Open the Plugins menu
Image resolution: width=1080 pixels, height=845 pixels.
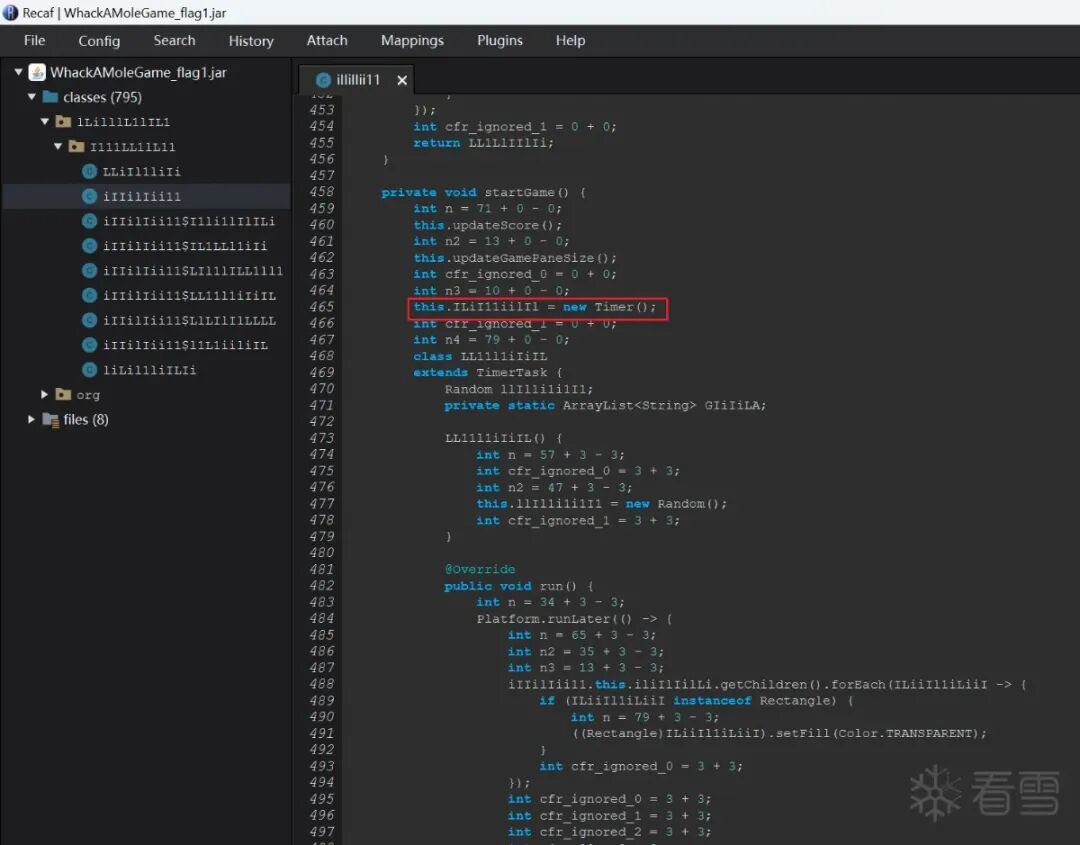pyautogui.click(x=499, y=41)
